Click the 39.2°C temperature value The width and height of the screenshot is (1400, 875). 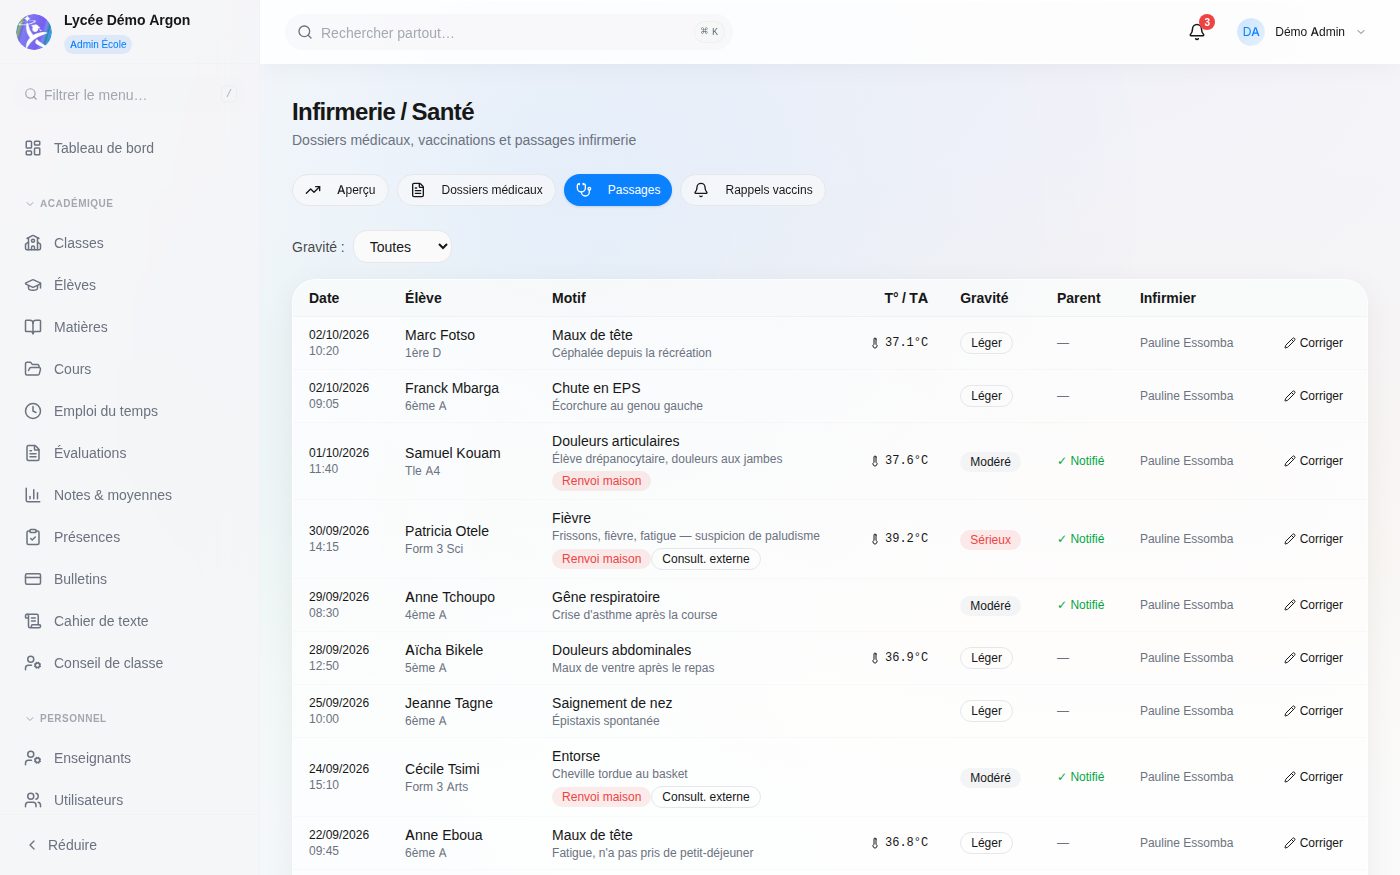pyautogui.click(x=906, y=538)
